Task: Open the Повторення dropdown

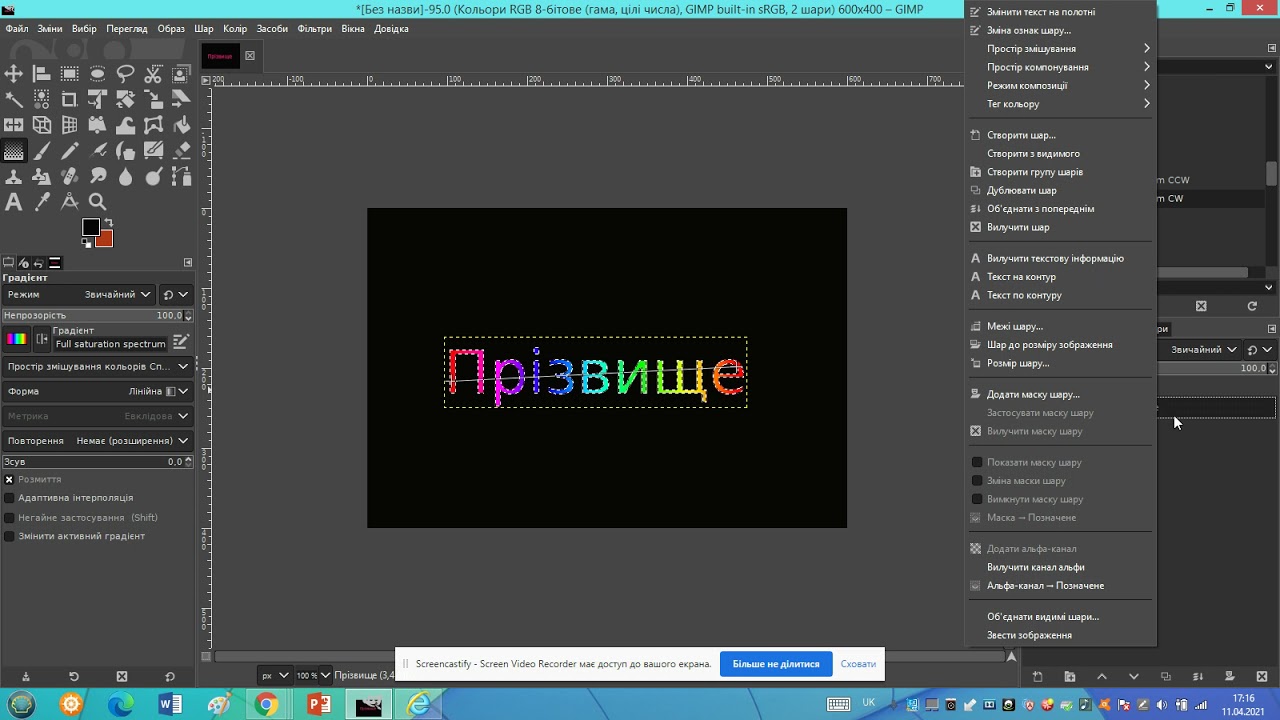Action: [97, 441]
